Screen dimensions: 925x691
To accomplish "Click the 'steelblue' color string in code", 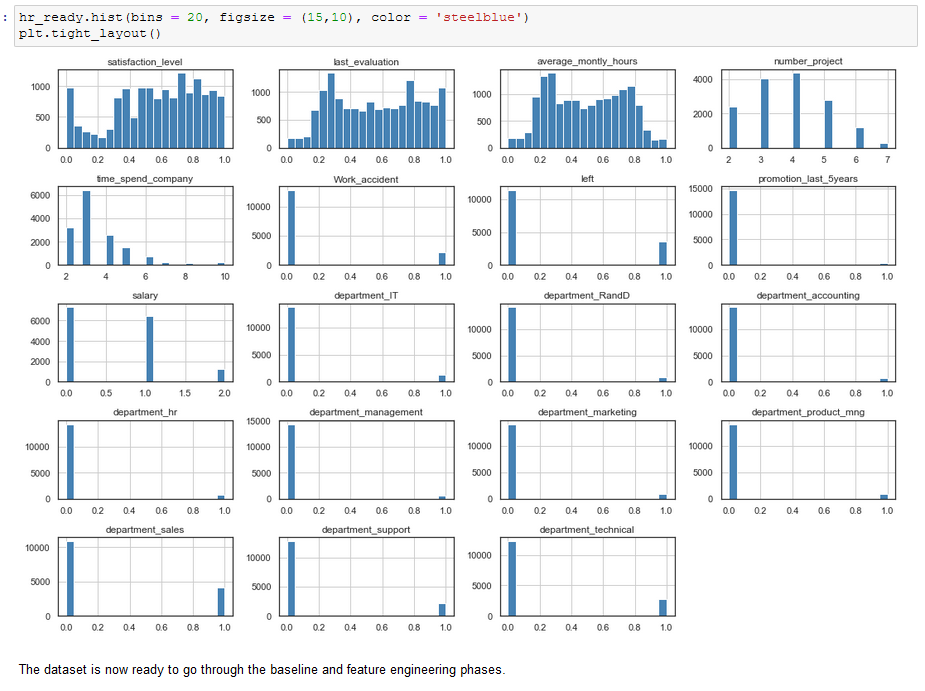I will [x=478, y=17].
